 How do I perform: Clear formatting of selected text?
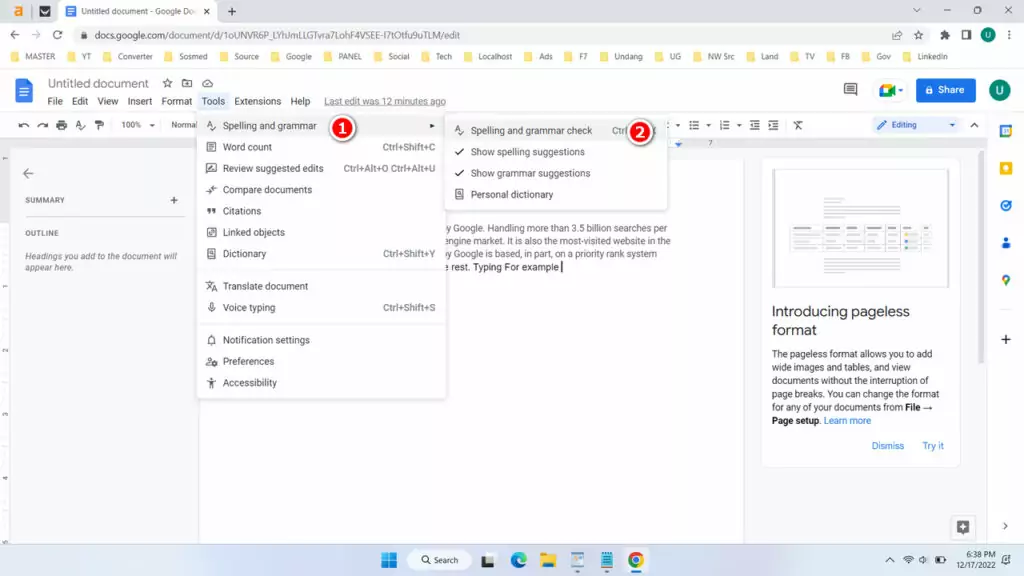point(797,124)
